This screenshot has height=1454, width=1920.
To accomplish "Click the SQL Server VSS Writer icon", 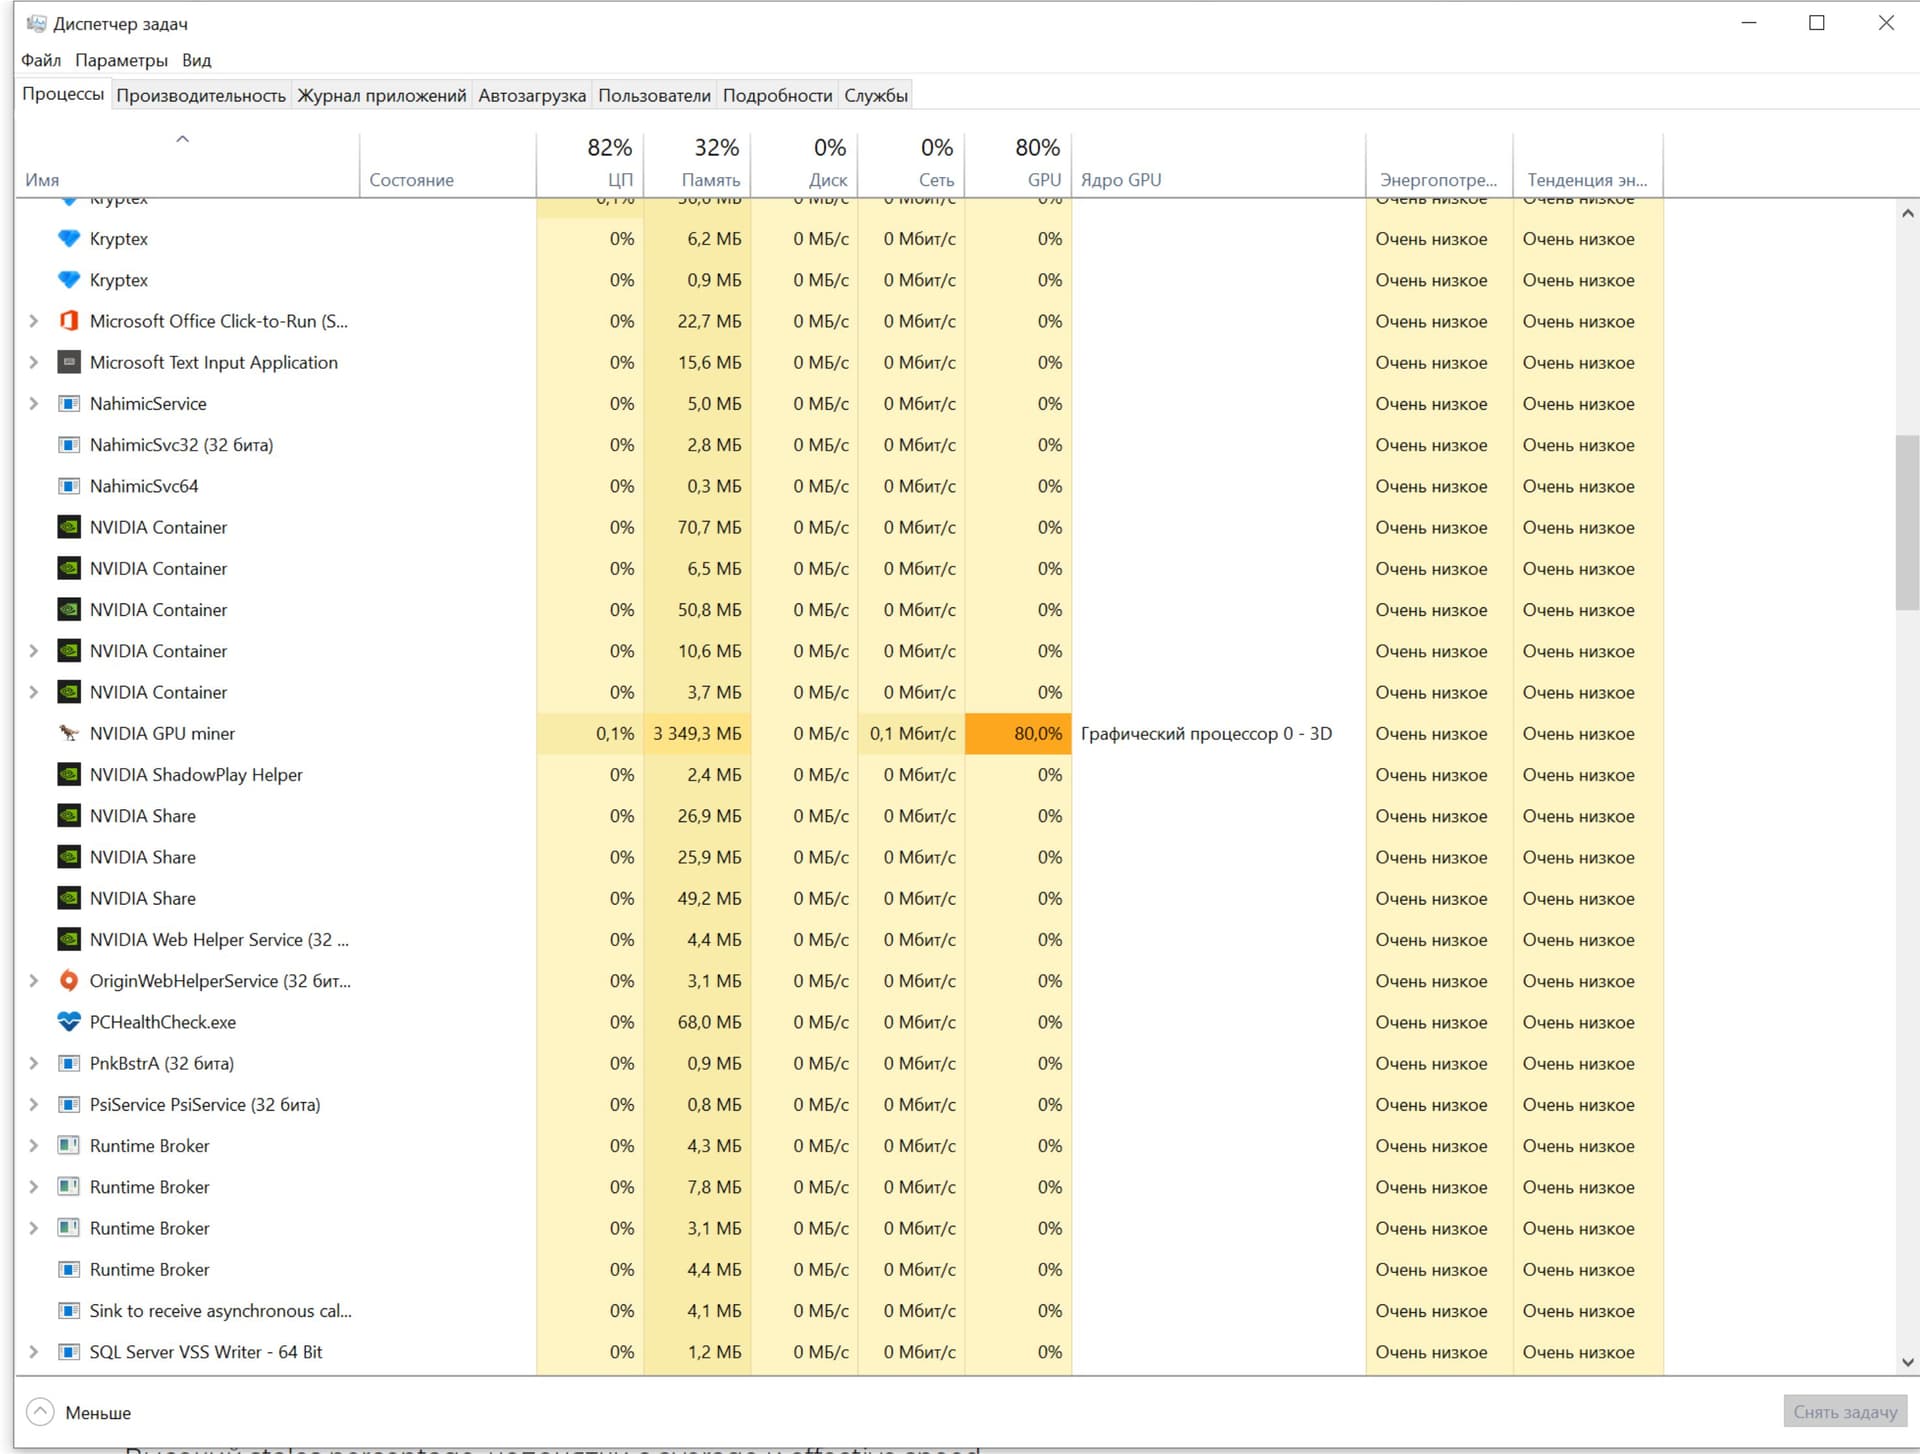I will coord(69,1351).
